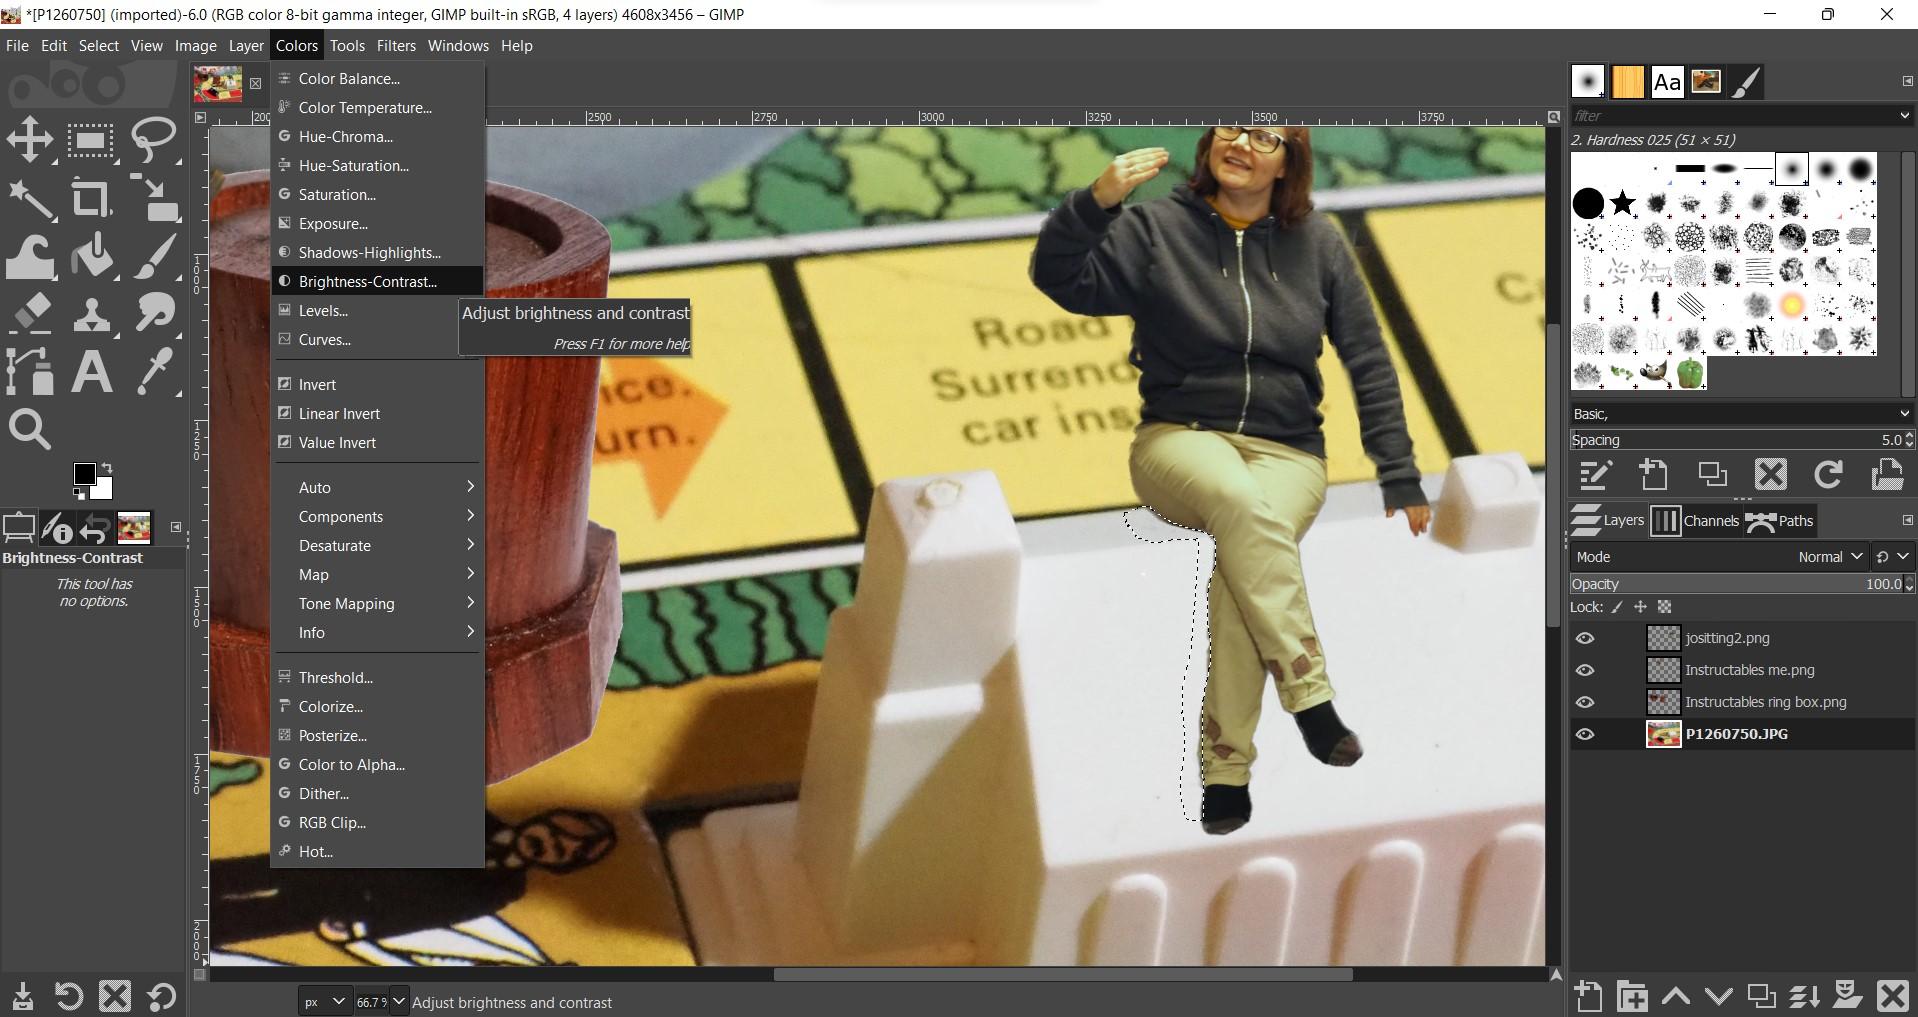The width and height of the screenshot is (1918, 1017).
Task: Select the P1260750.JPG layer thumbnail
Action: (1664, 734)
